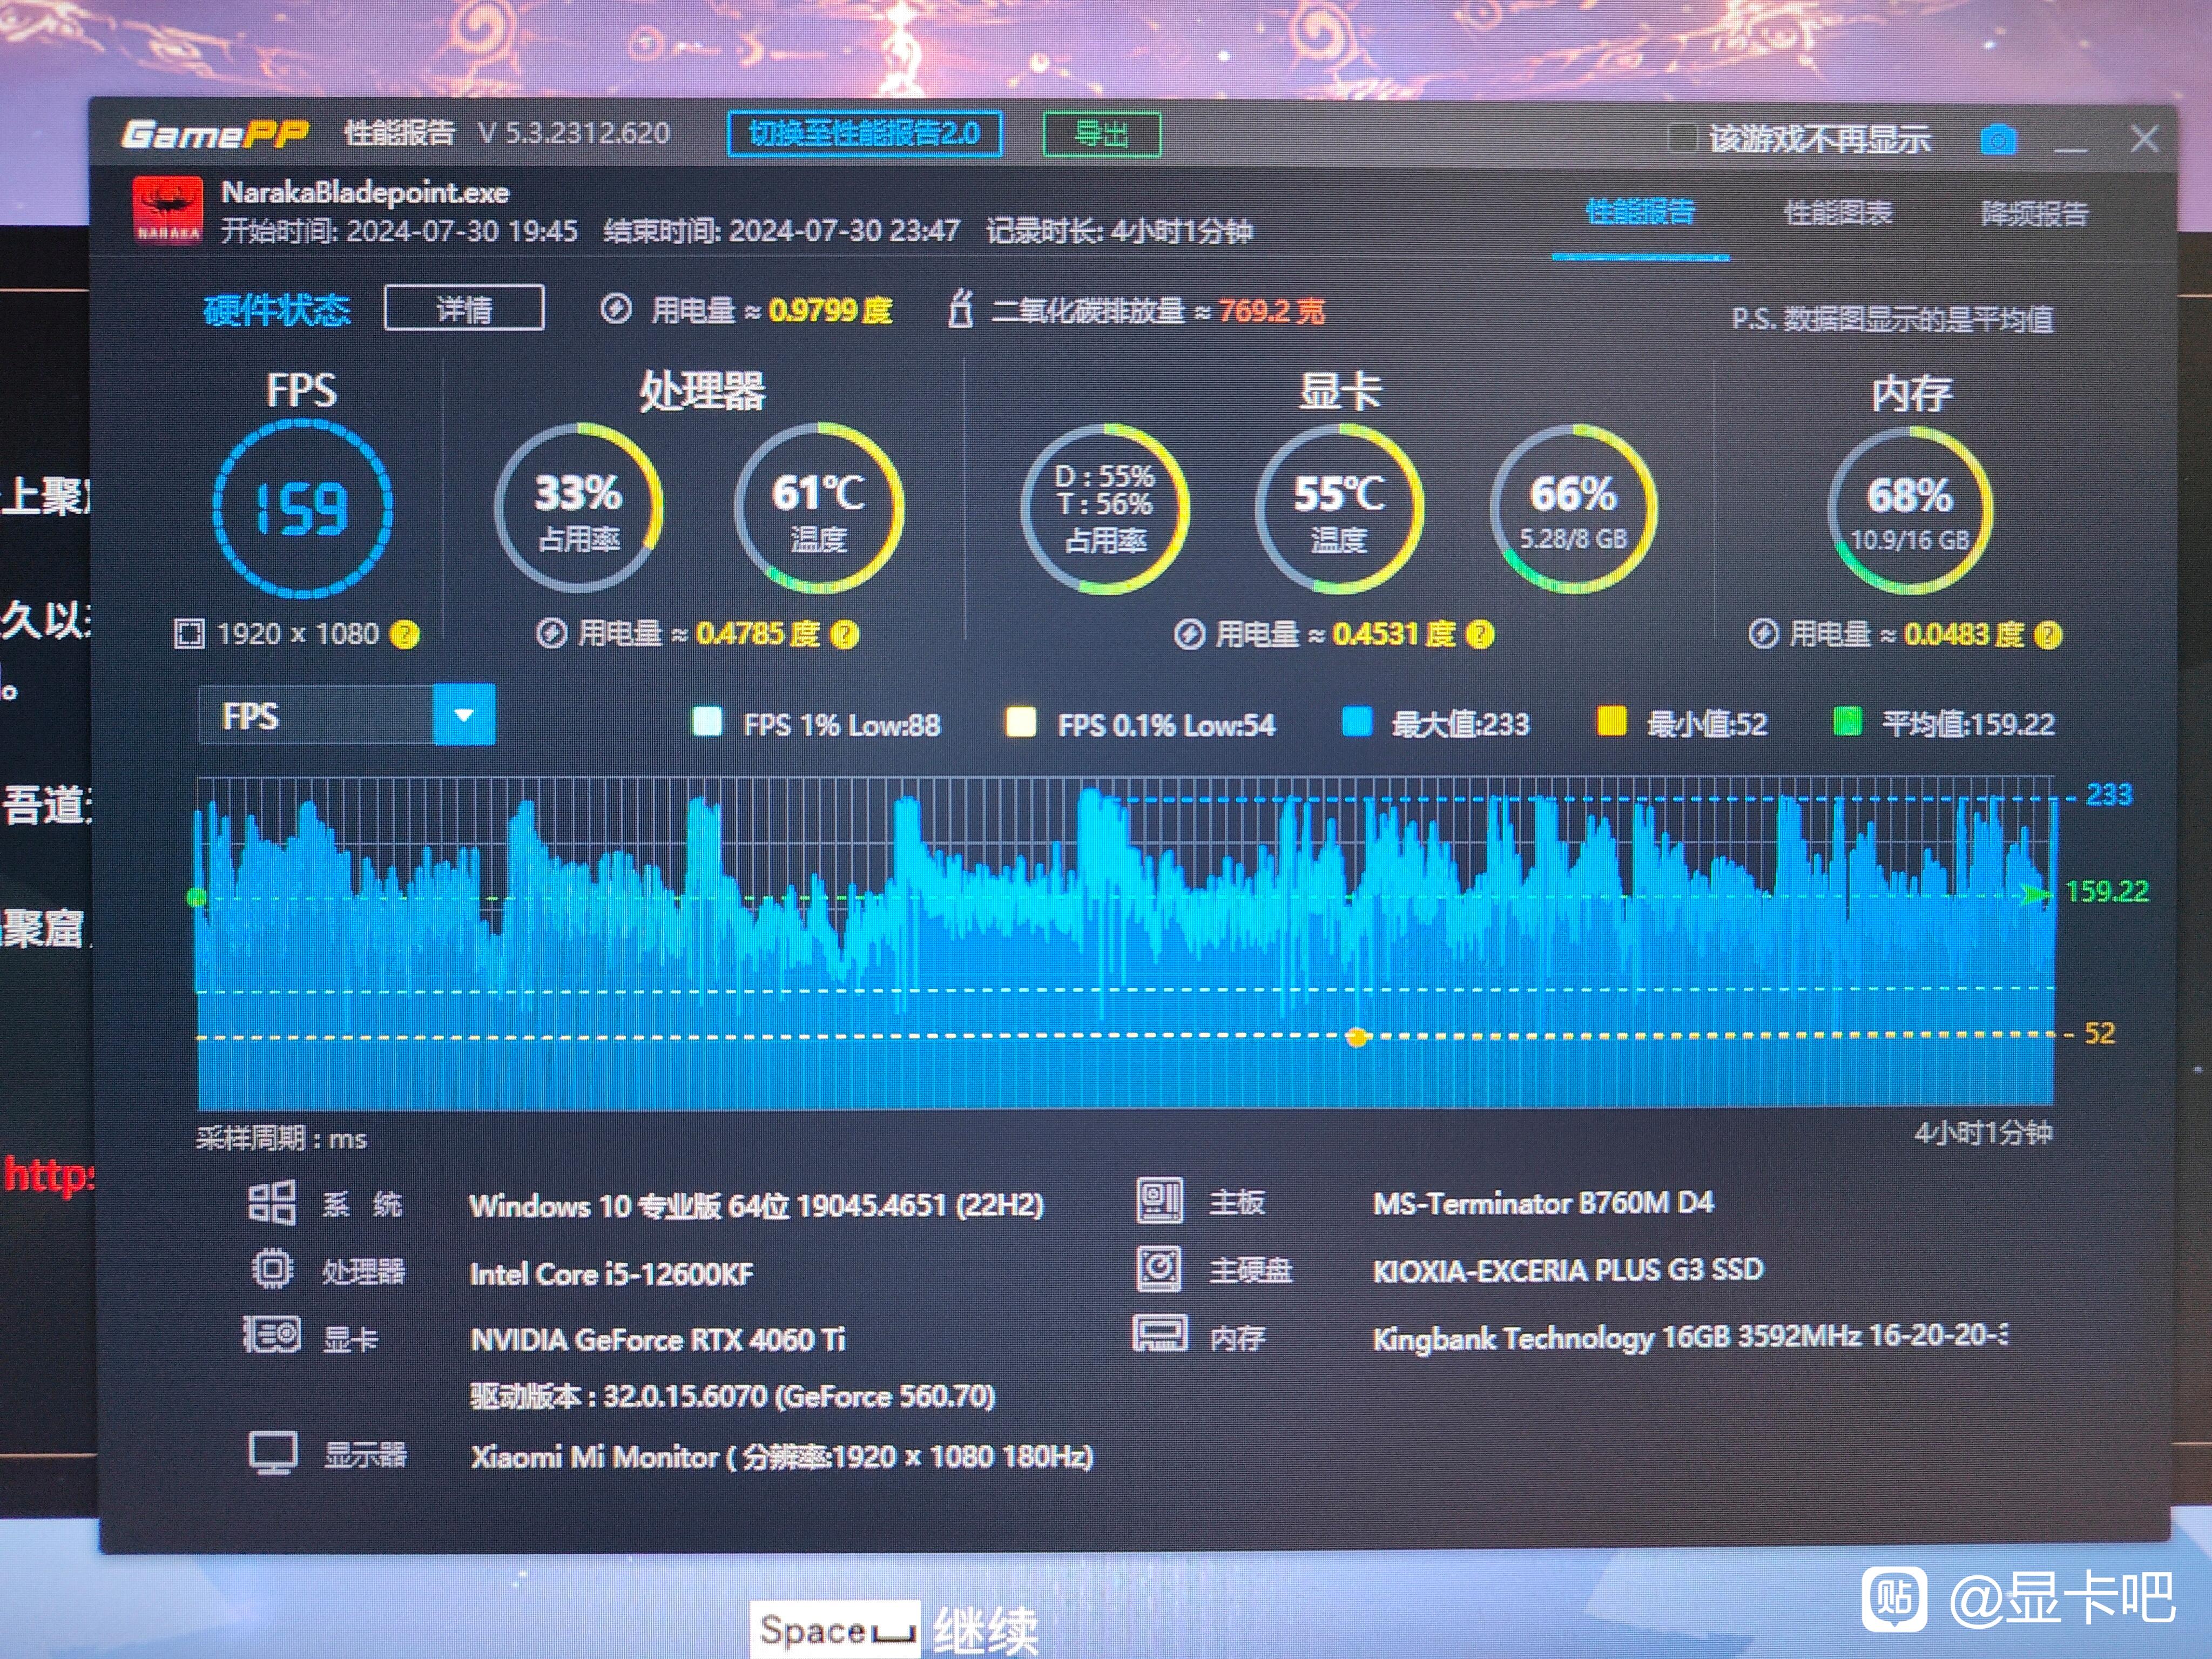
Task: Click the Space 继续 prompt
Action: 896,1630
